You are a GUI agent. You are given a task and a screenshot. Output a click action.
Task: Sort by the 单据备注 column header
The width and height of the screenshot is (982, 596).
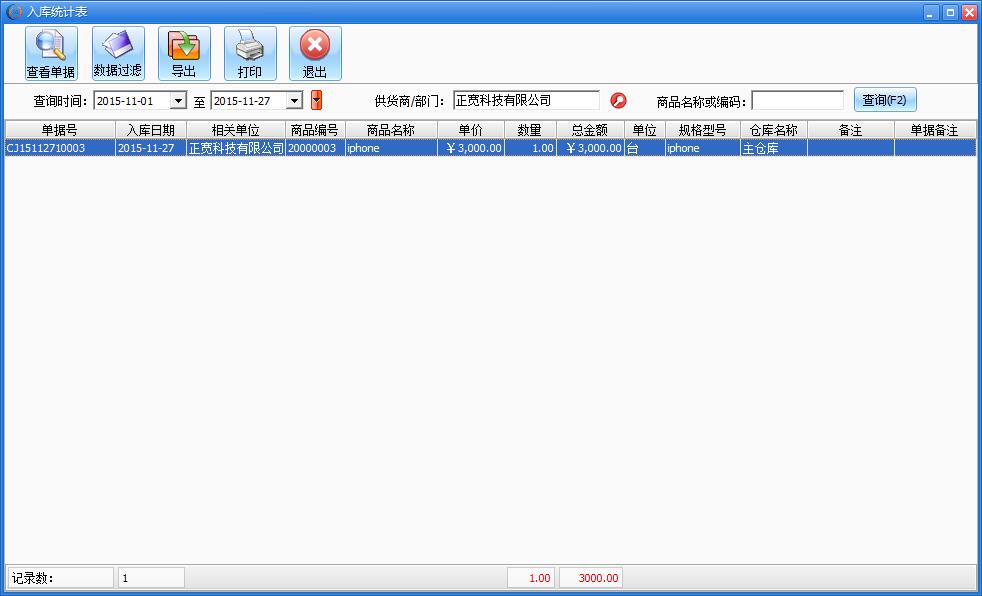click(934, 130)
